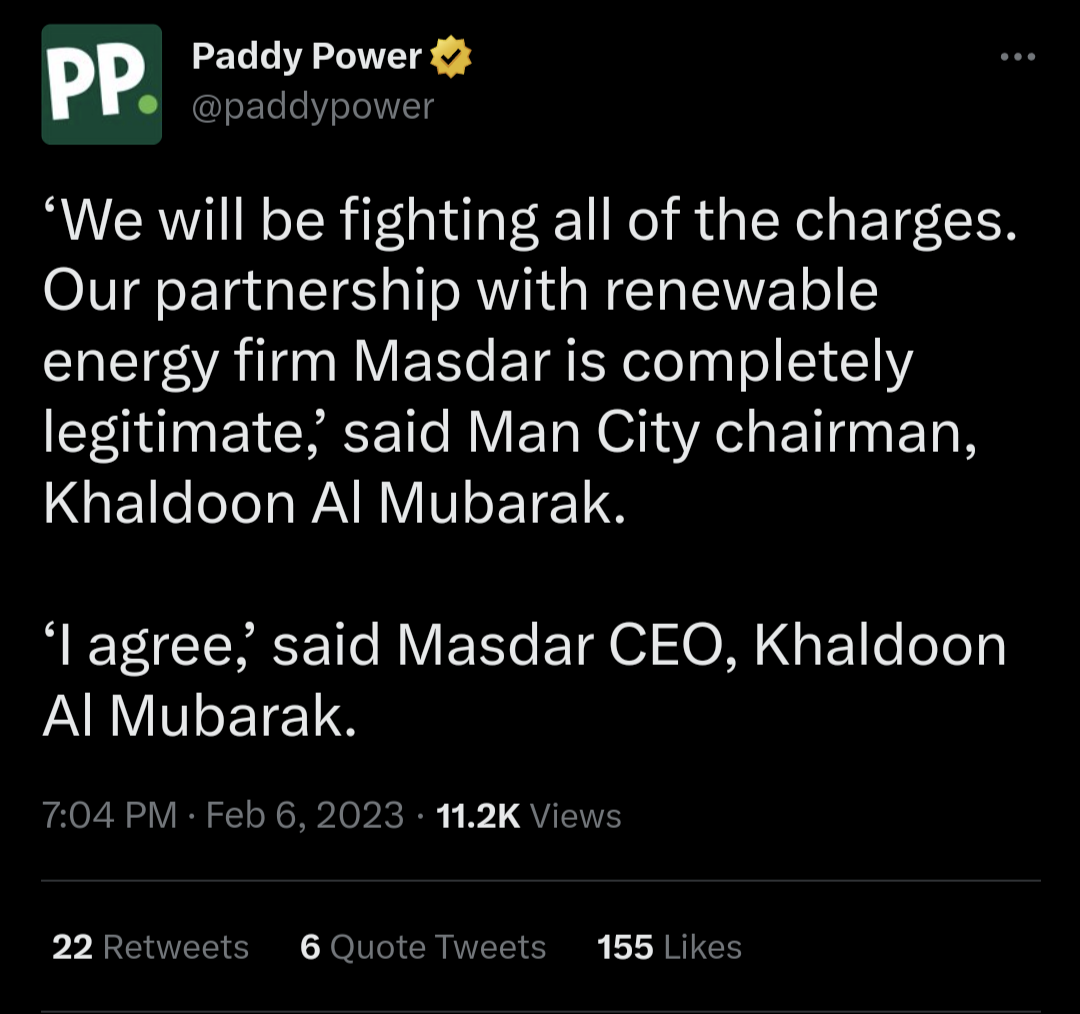Show the 155 Likes list
Screen dimensions: 1080x1014
tap(669, 947)
